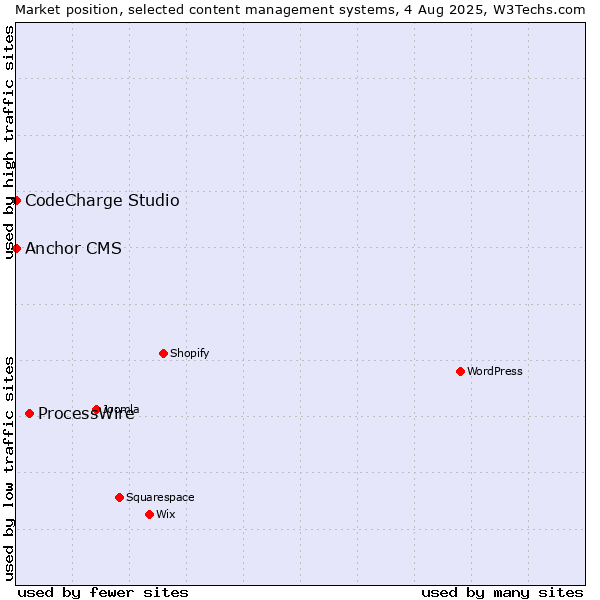Viewport: 600px width, 600px height.
Task: Select the ProcessWire data point
Action: pyautogui.click(x=29, y=413)
